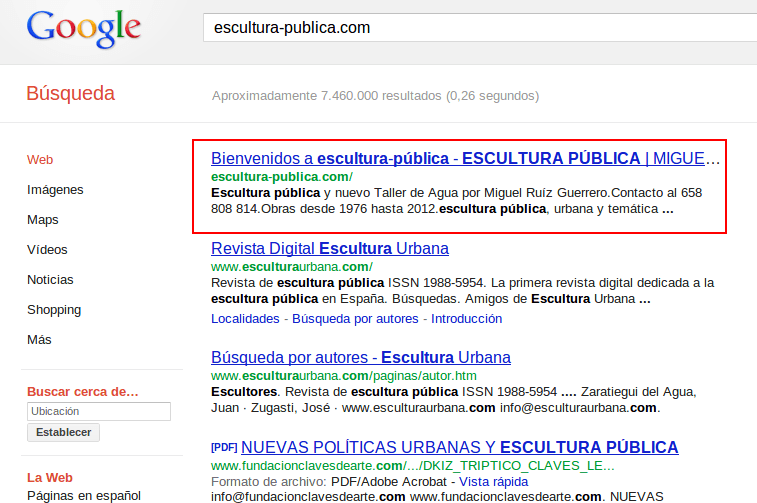This screenshot has height=503, width=757.
Task: Switch to Shopping results
Action: tap(54, 310)
